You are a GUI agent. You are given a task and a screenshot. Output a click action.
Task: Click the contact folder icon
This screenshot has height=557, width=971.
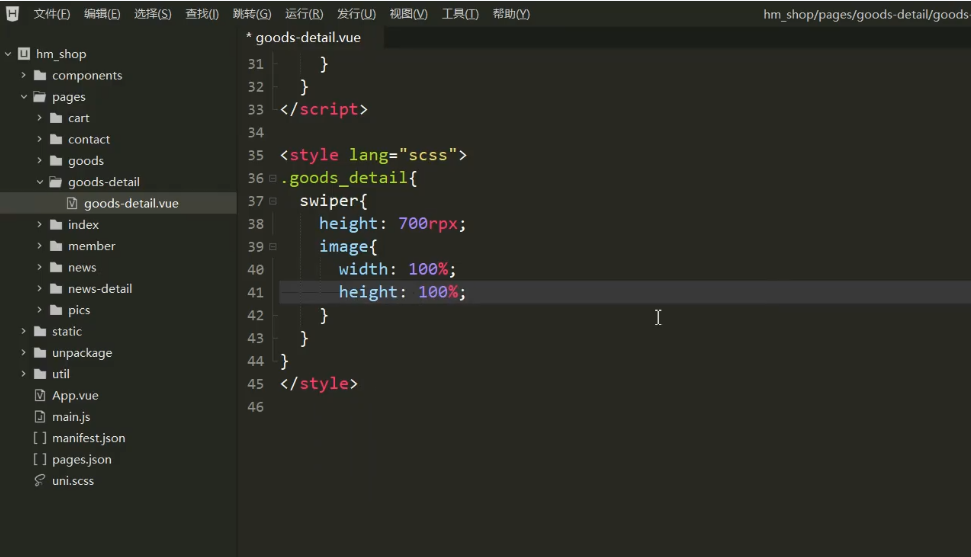click(56, 139)
